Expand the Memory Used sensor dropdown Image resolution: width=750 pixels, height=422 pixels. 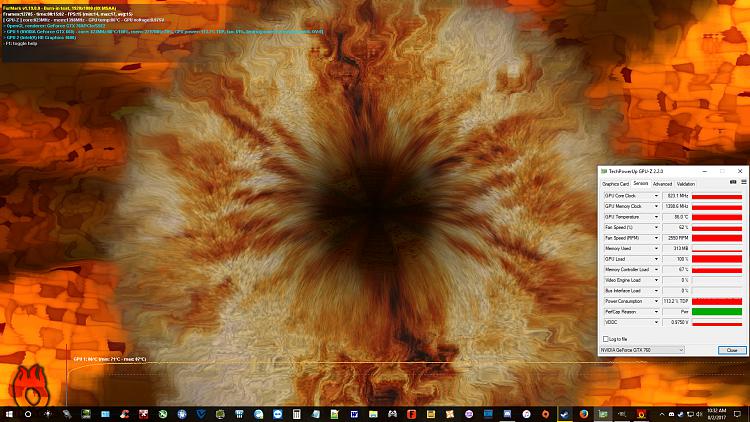[656, 248]
